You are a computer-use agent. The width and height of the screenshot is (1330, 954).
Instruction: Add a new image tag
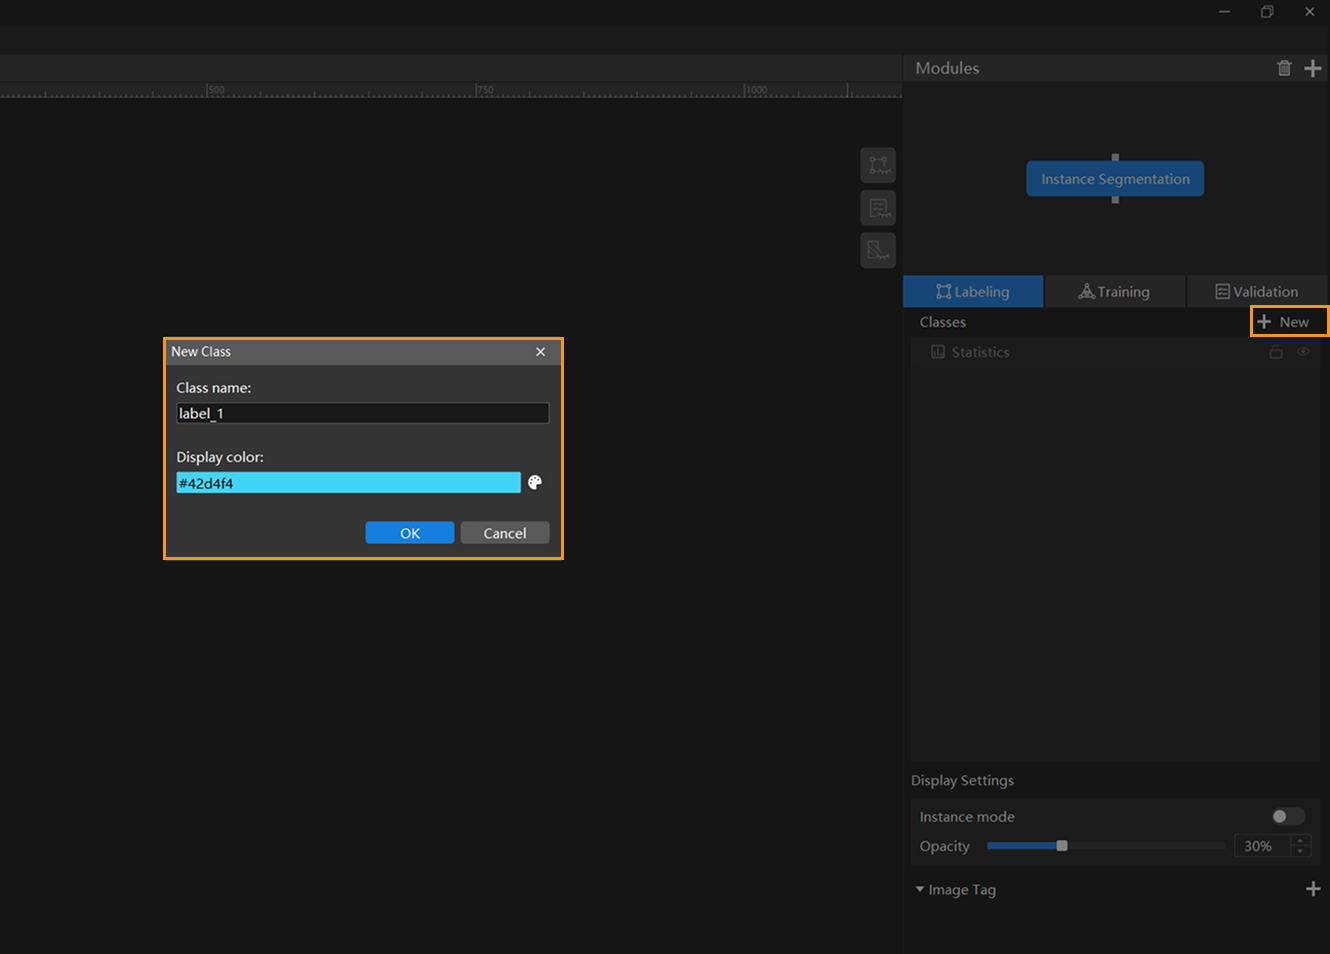(x=1313, y=889)
